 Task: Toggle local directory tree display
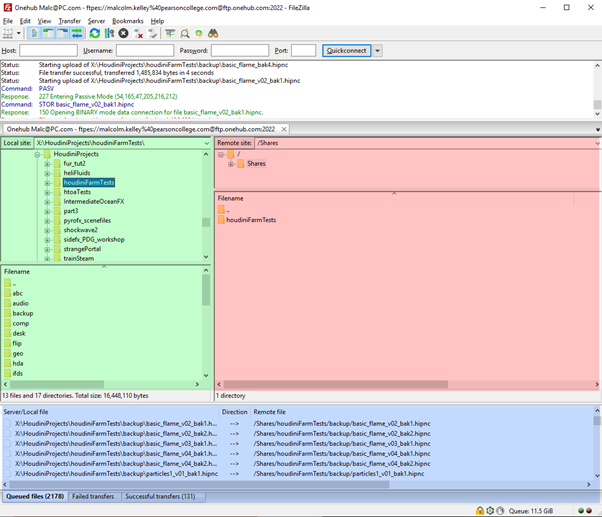(x=48, y=34)
